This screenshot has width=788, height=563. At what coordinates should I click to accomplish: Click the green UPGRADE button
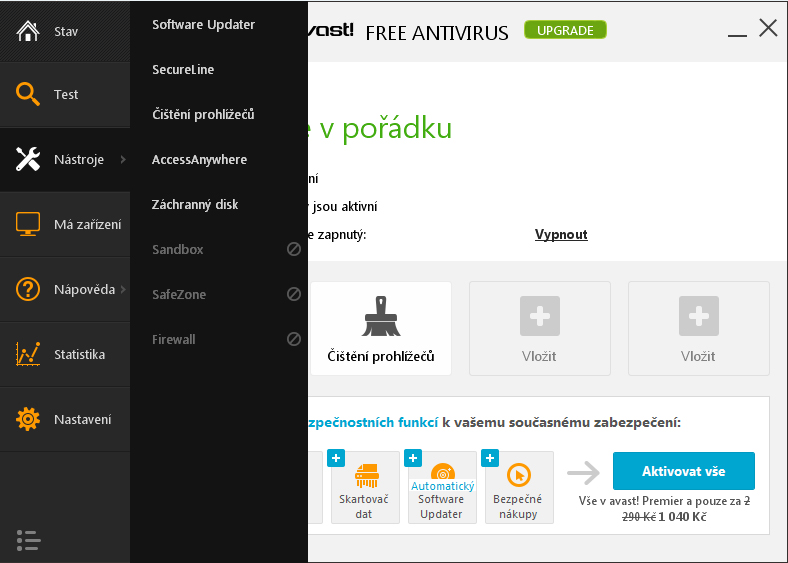(x=565, y=30)
